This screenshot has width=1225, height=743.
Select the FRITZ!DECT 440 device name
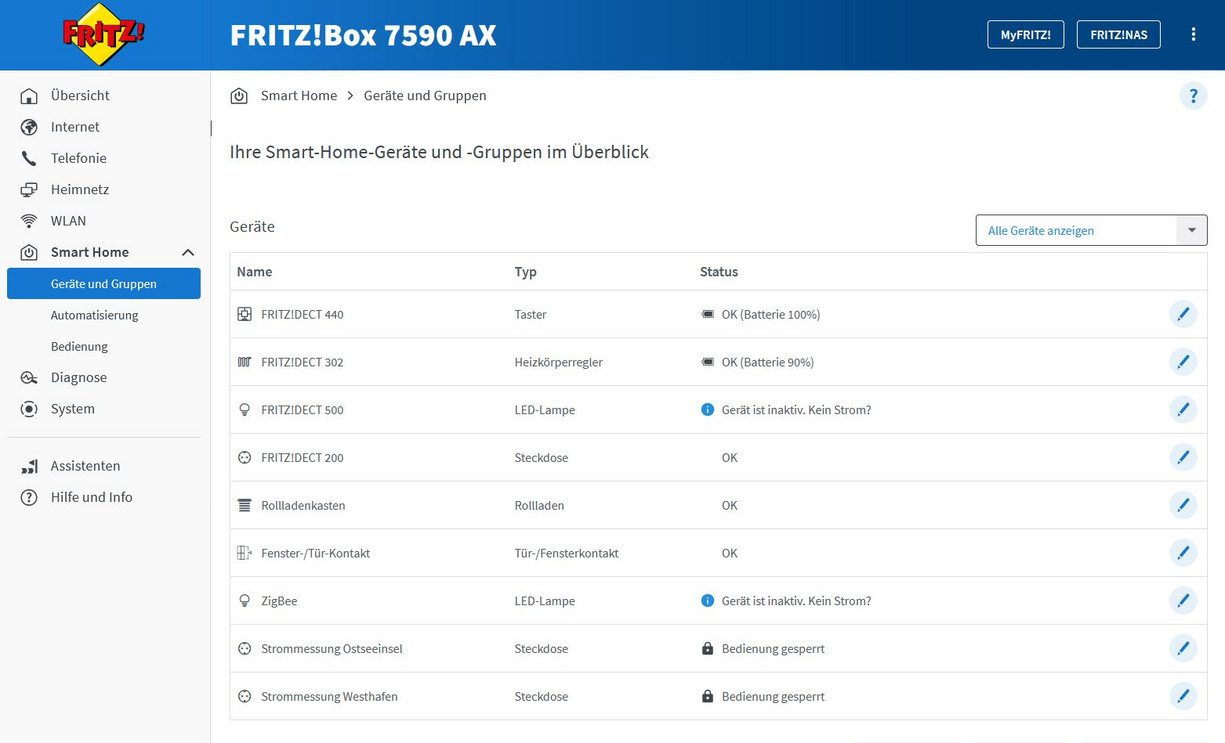click(x=302, y=314)
